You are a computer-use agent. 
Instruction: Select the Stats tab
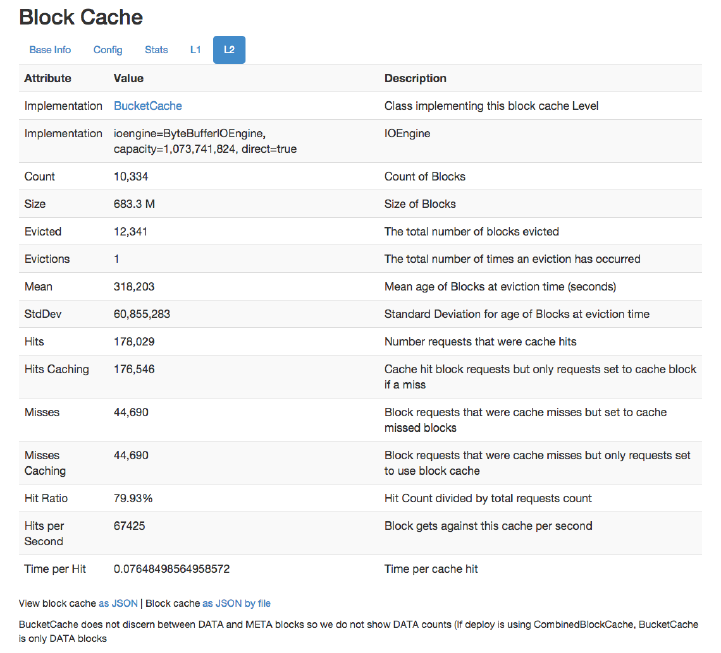(156, 49)
